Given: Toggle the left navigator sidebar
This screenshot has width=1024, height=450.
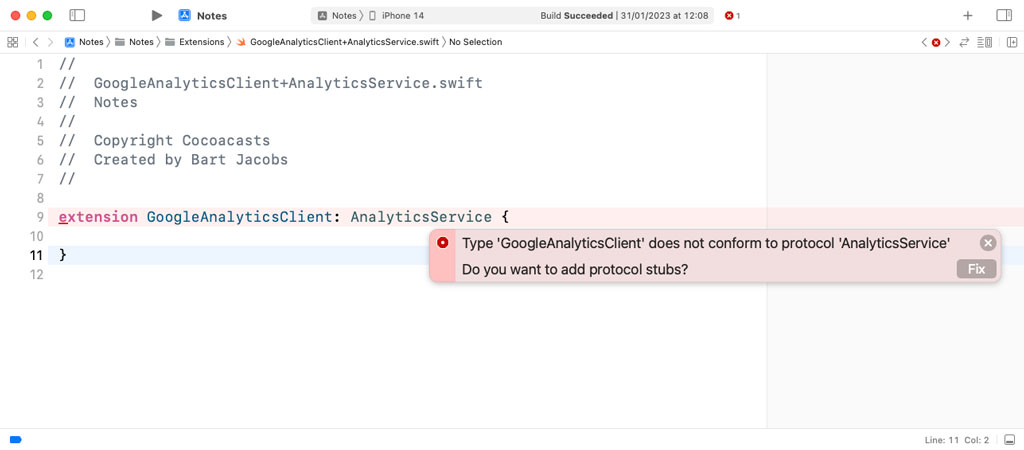Looking at the screenshot, I should tap(77, 16).
